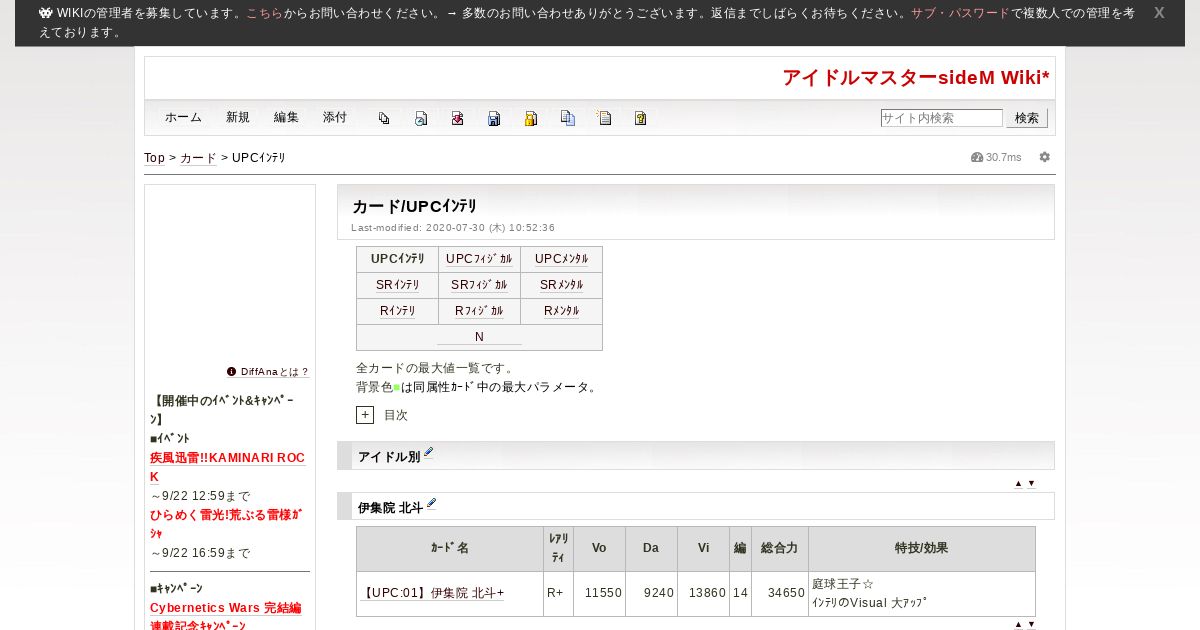The height and width of the screenshot is (630, 1200).
Task: Click the Vi column header
Action: [x=703, y=549]
